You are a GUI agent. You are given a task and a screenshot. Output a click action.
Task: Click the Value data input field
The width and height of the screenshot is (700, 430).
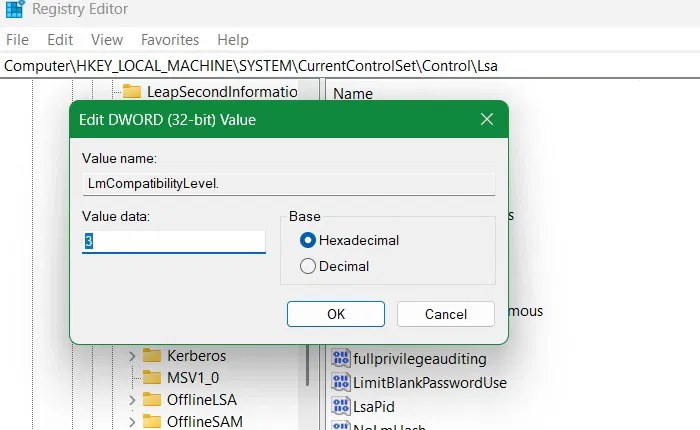click(x=174, y=242)
